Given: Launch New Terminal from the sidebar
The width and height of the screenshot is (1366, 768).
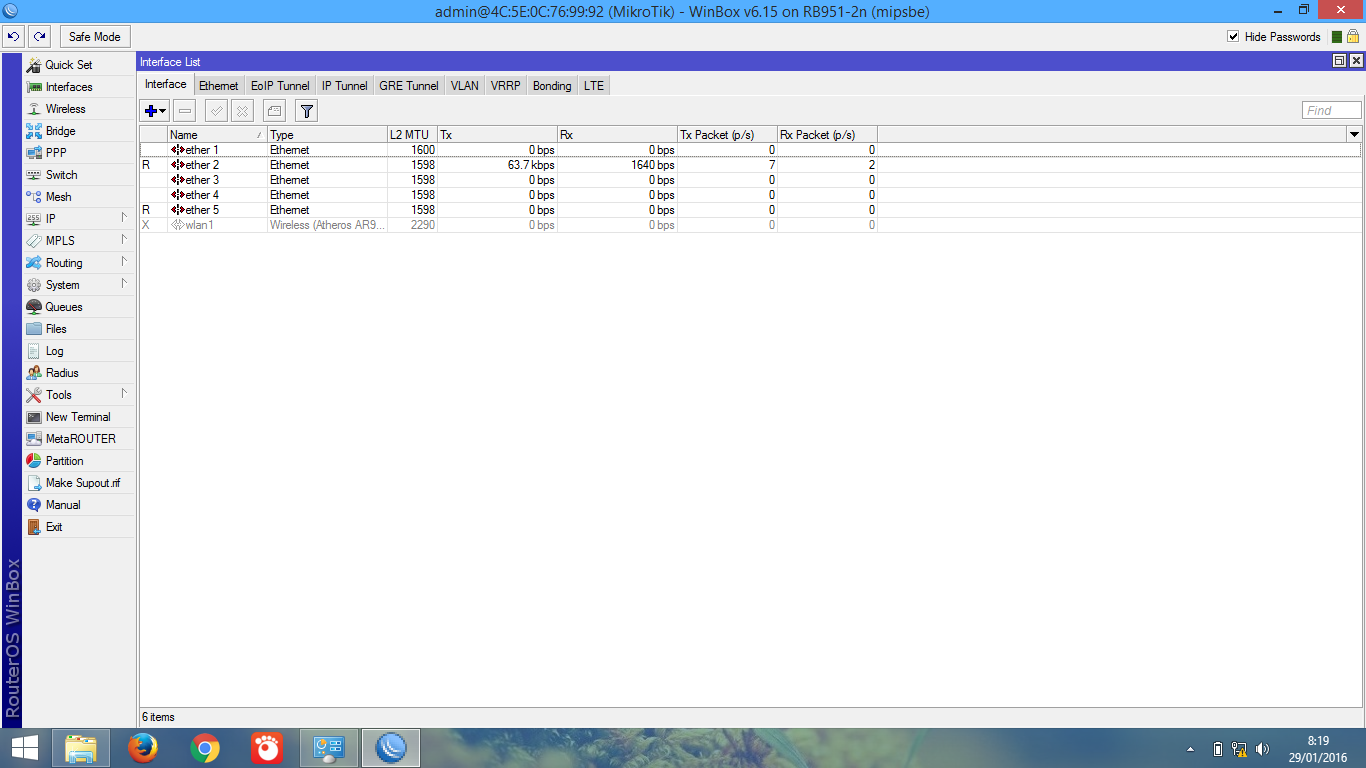Looking at the screenshot, I should [x=79, y=417].
